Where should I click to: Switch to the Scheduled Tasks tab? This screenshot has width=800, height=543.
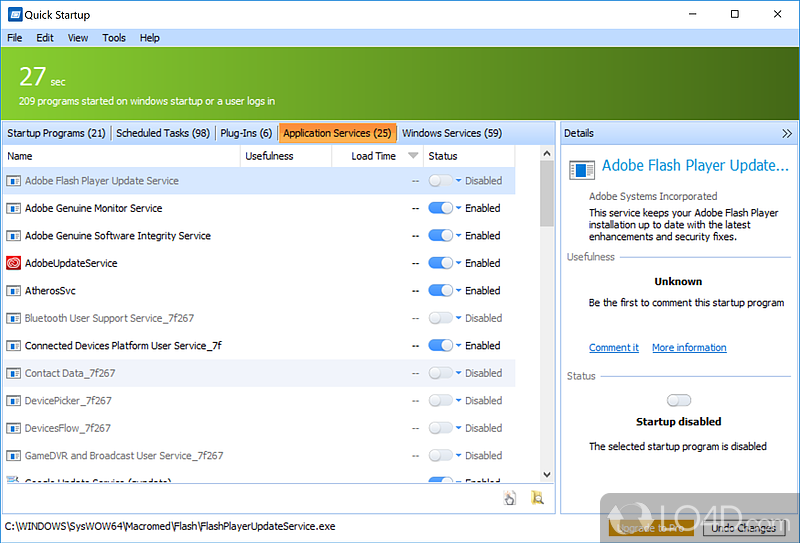[x=162, y=133]
